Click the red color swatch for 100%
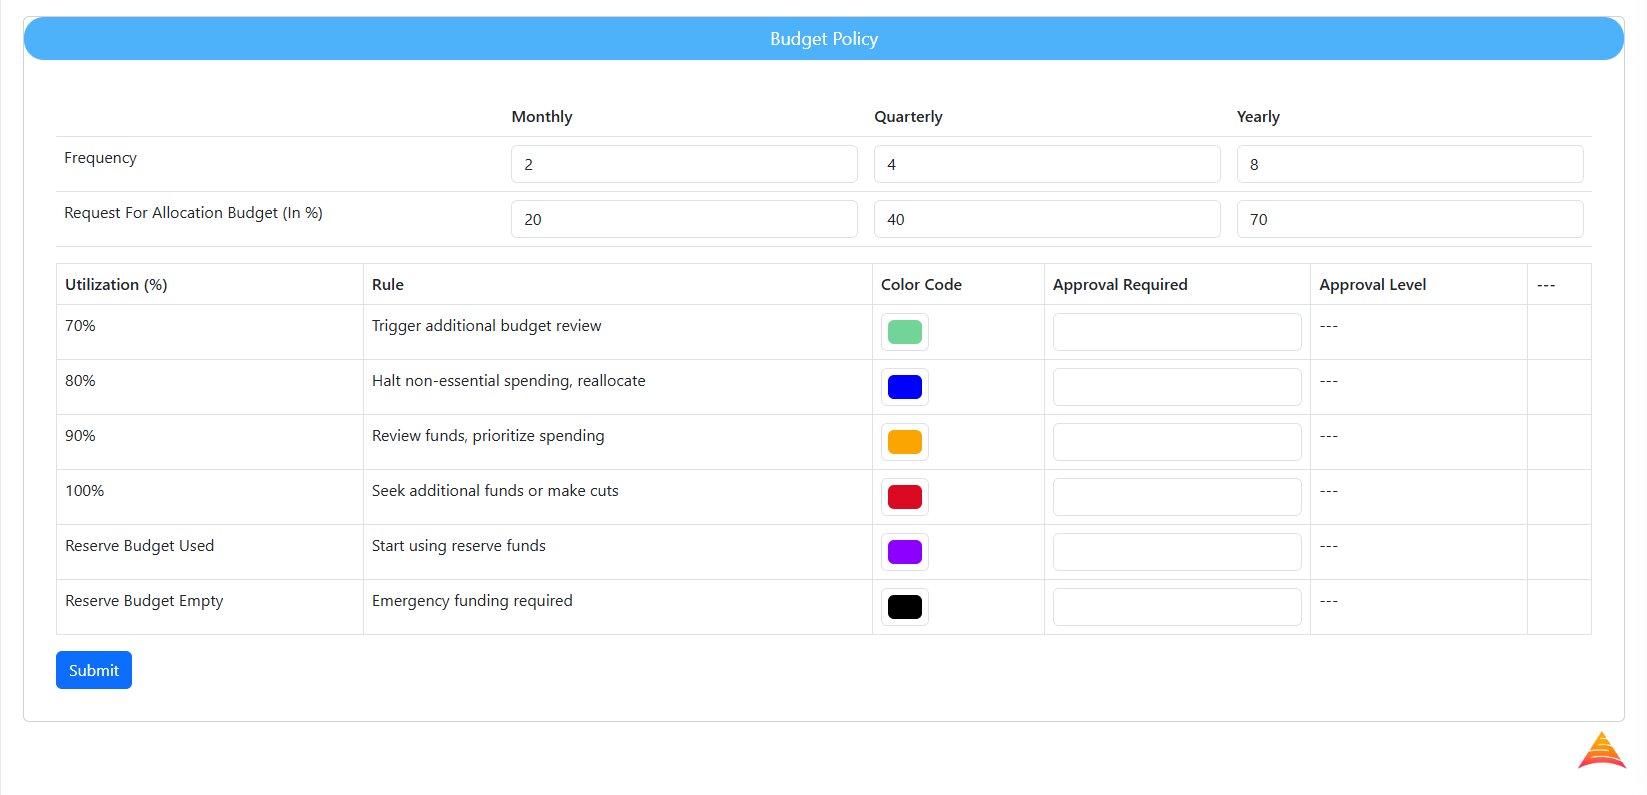The height and width of the screenshot is (795, 1647). 904,497
